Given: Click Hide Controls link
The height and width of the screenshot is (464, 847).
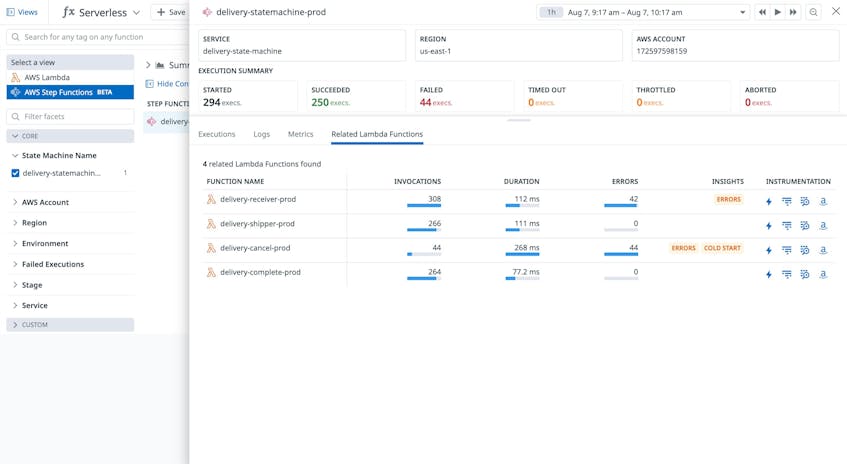Looking at the screenshot, I should [x=167, y=84].
